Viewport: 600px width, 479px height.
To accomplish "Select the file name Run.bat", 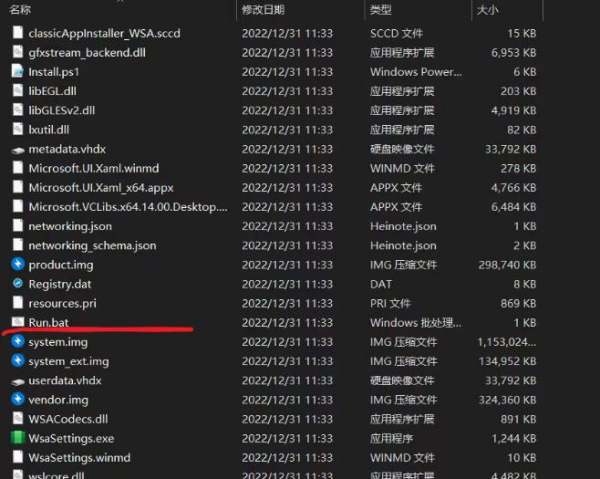I will [49, 323].
